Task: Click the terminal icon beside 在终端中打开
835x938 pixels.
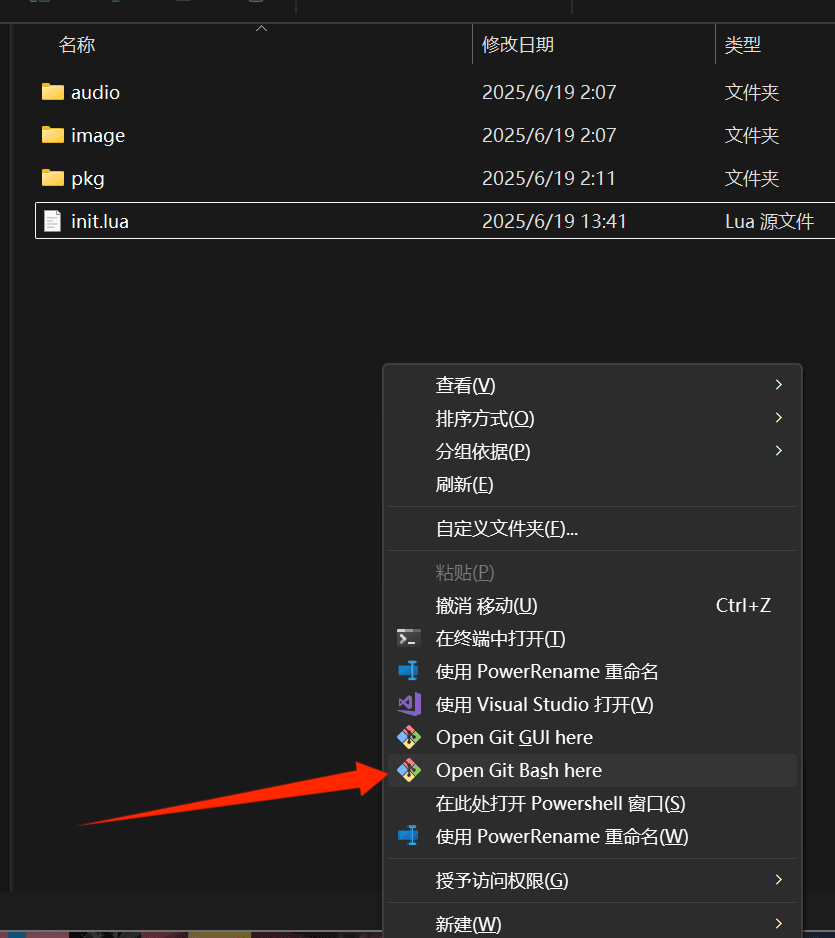Action: click(x=409, y=638)
